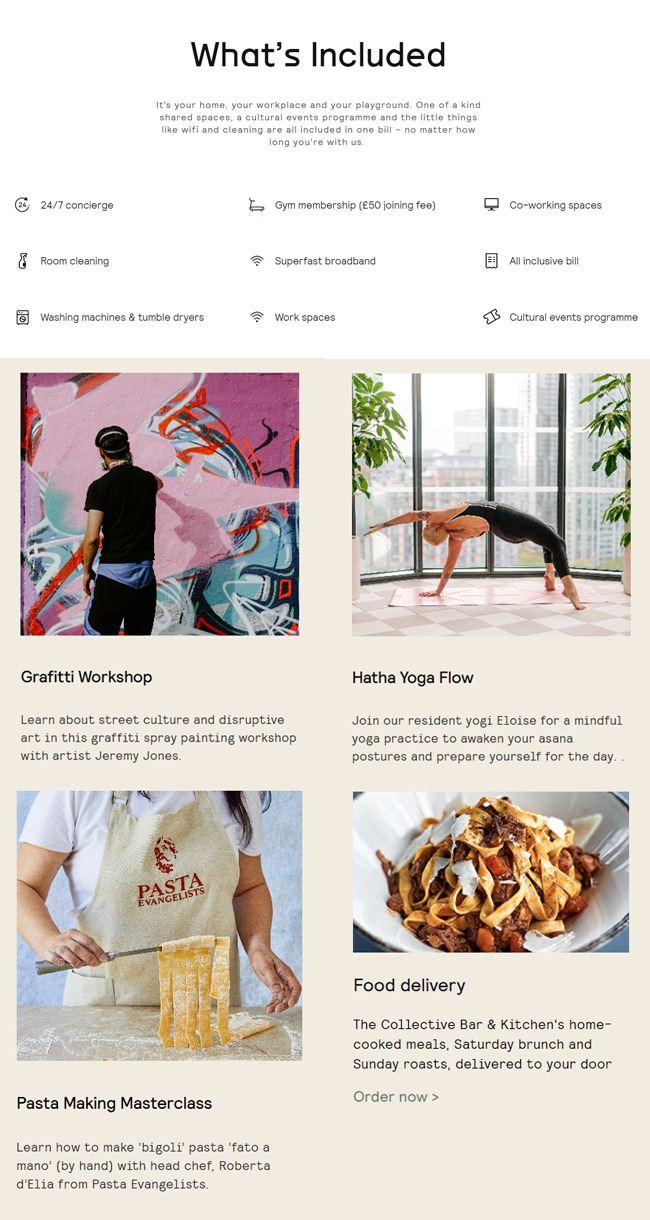This screenshot has height=1220, width=650.
Task: Click the washing machine icon
Action: click(x=22, y=317)
